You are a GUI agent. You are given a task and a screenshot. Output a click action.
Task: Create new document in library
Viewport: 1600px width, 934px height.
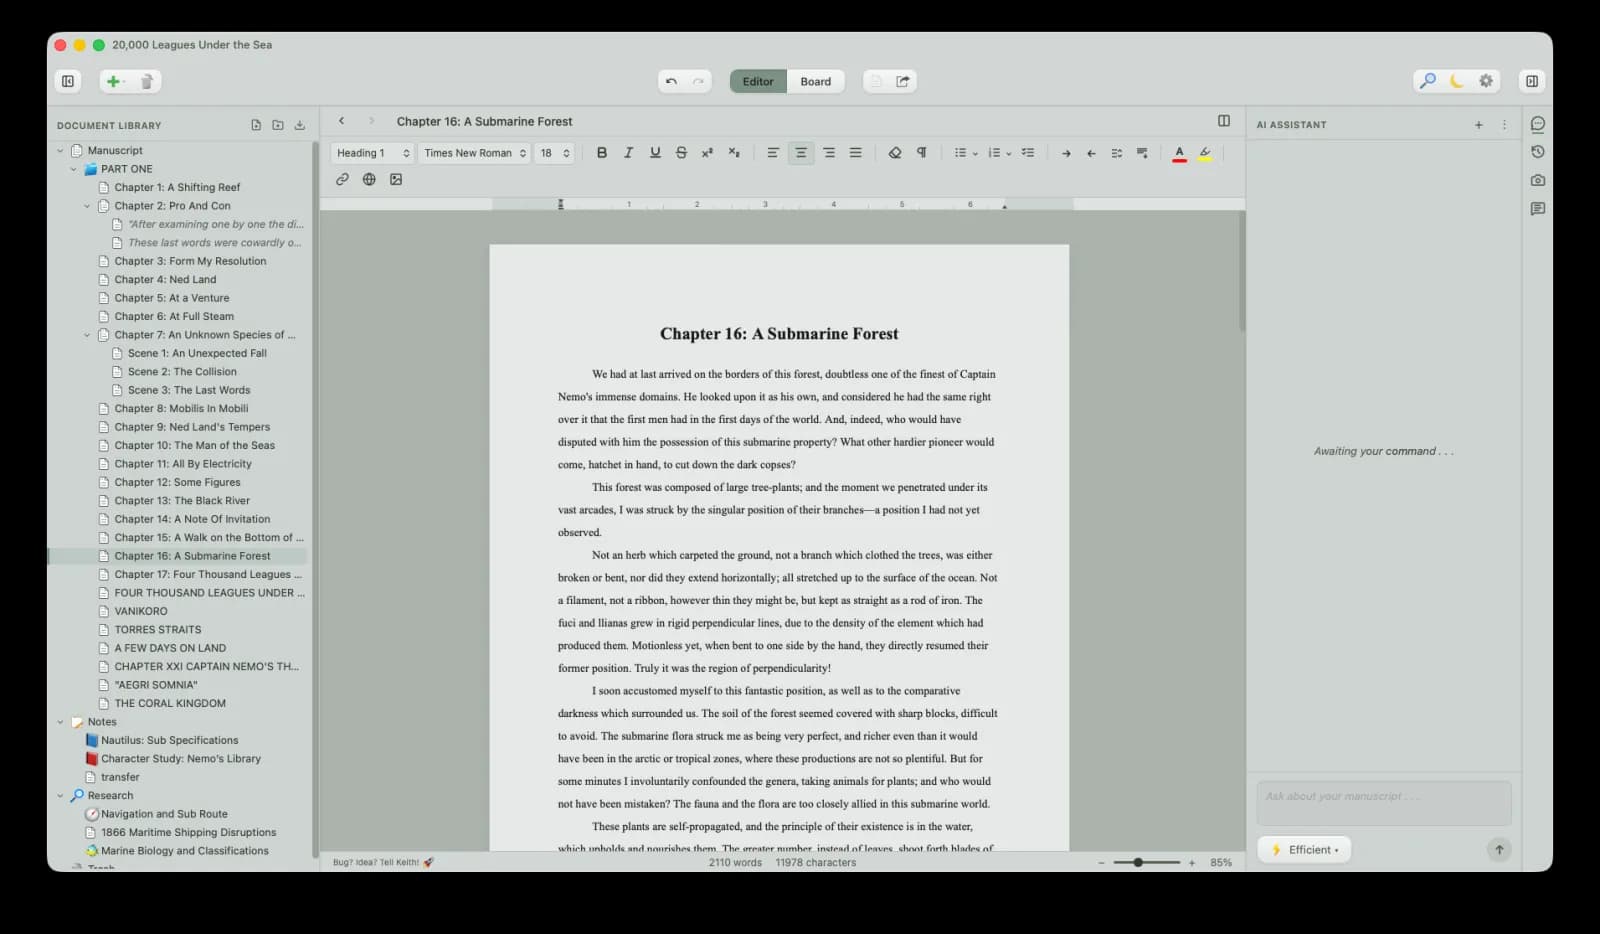click(256, 125)
